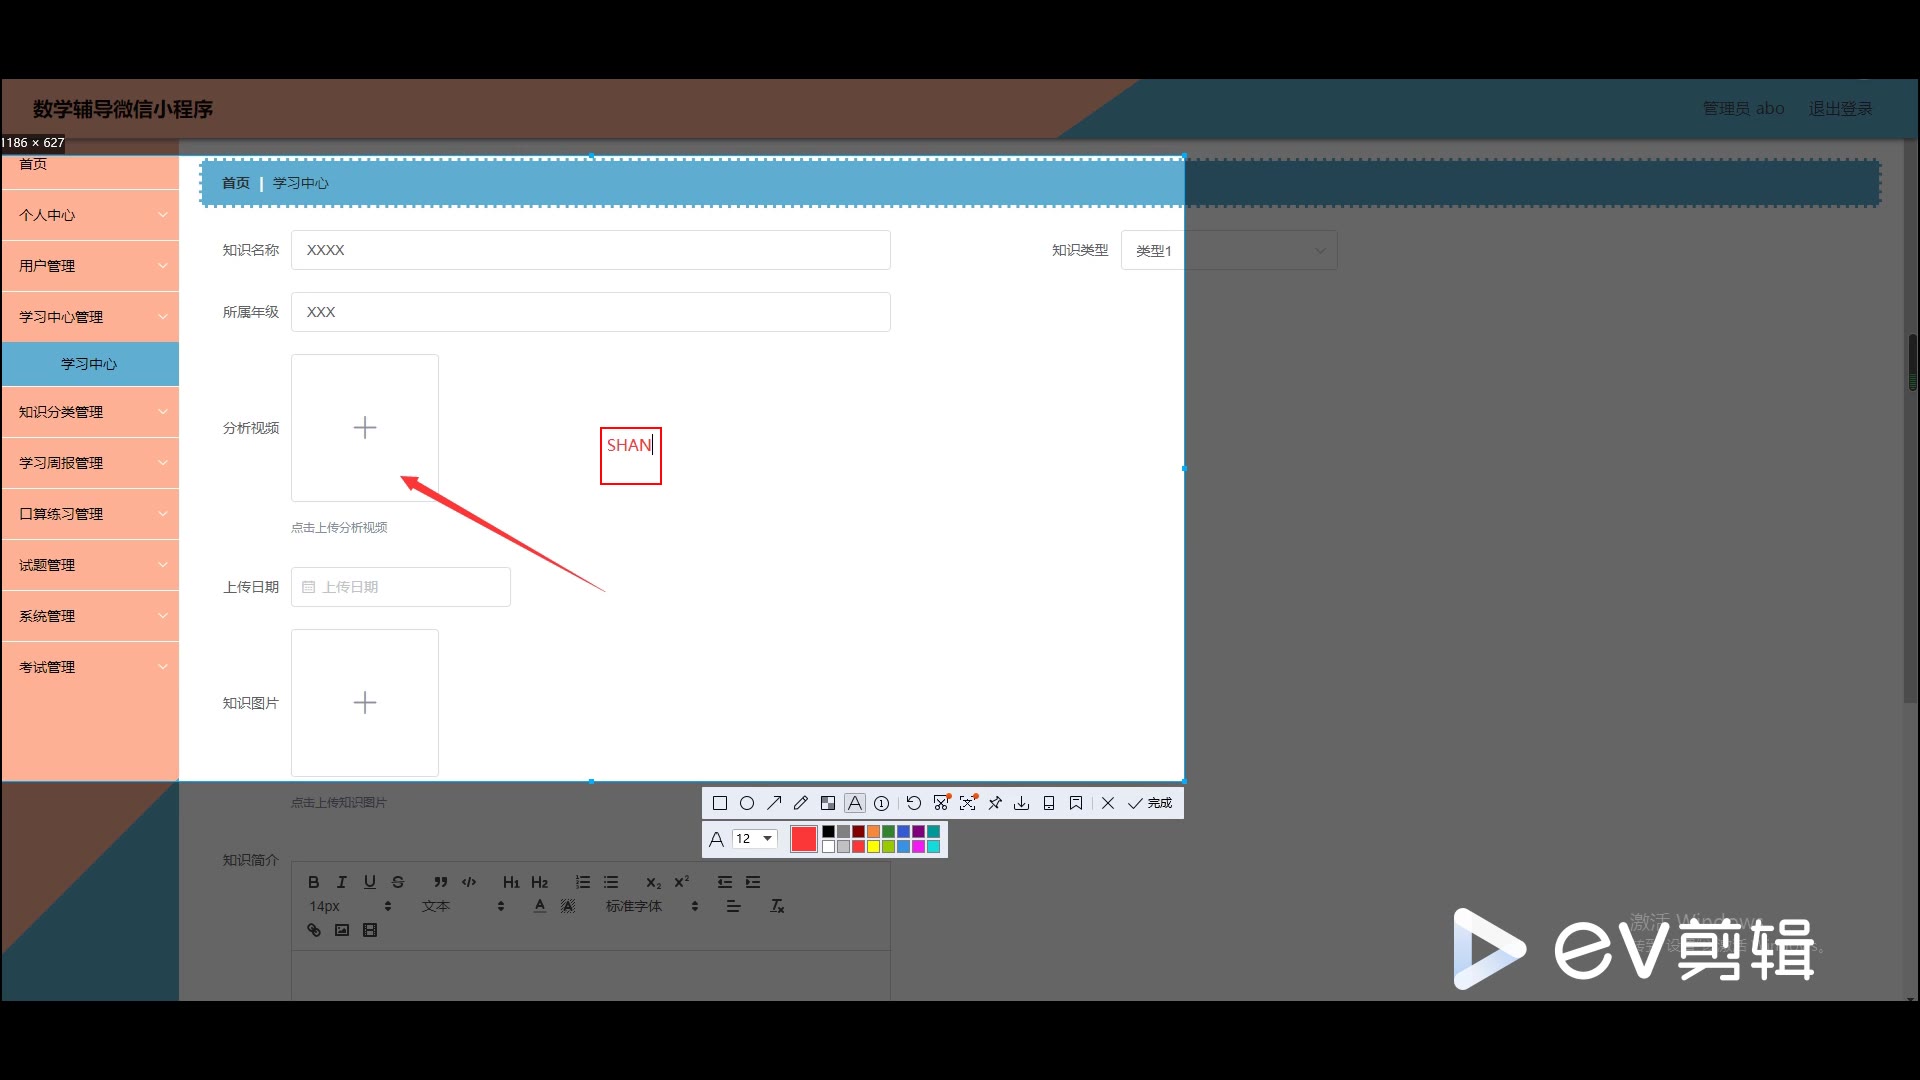
Task: Cancel the screenshot with the X icon
Action: pos(1108,803)
